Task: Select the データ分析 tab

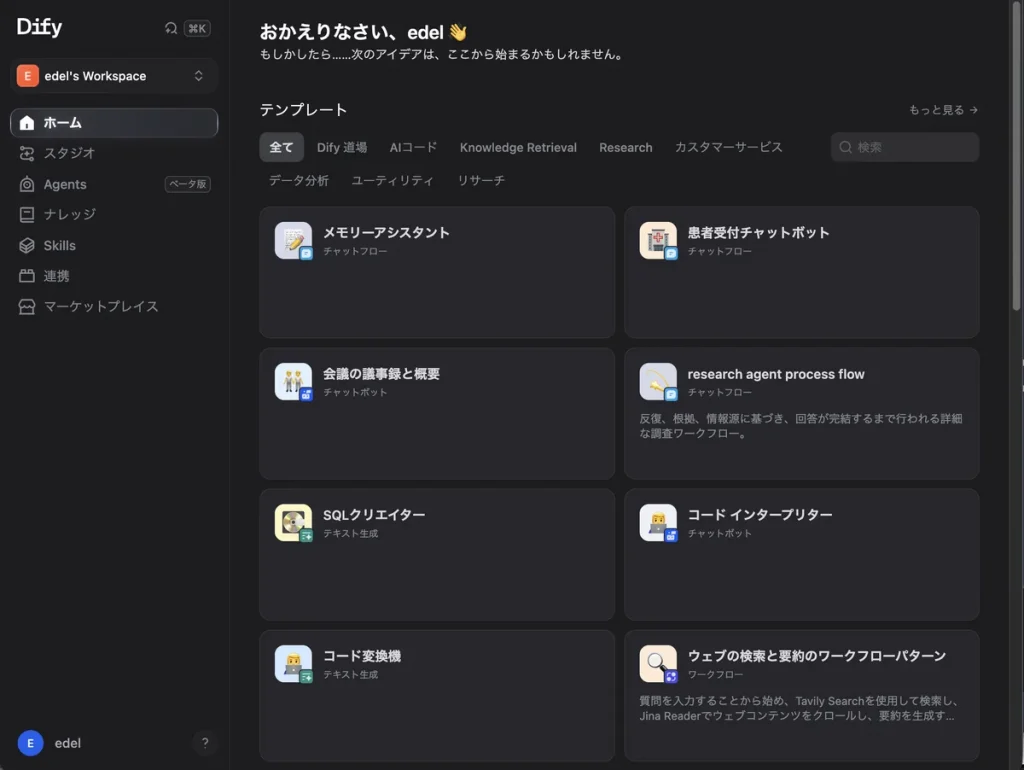Action: [x=299, y=180]
